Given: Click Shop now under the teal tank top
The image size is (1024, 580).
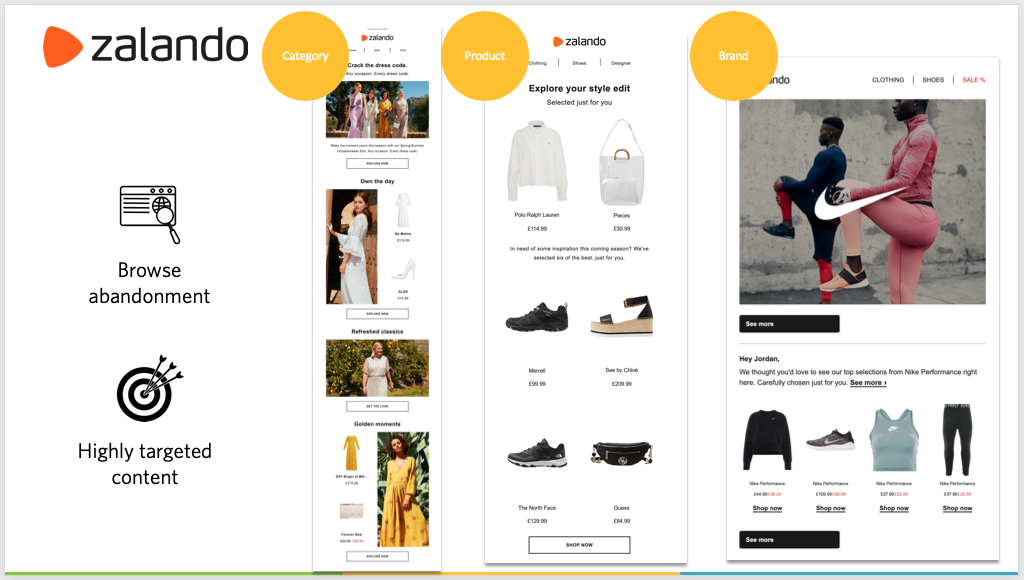Looking at the screenshot, I should pyautogui.click(x=894, y=508).
